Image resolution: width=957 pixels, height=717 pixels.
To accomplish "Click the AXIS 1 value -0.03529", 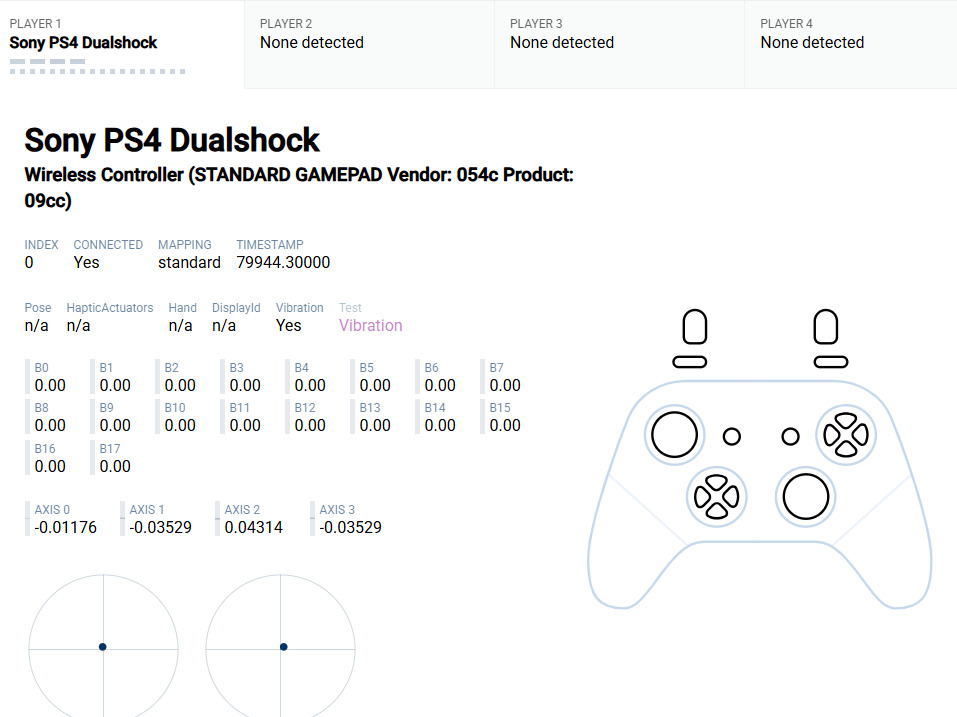I will coord(161,527).
